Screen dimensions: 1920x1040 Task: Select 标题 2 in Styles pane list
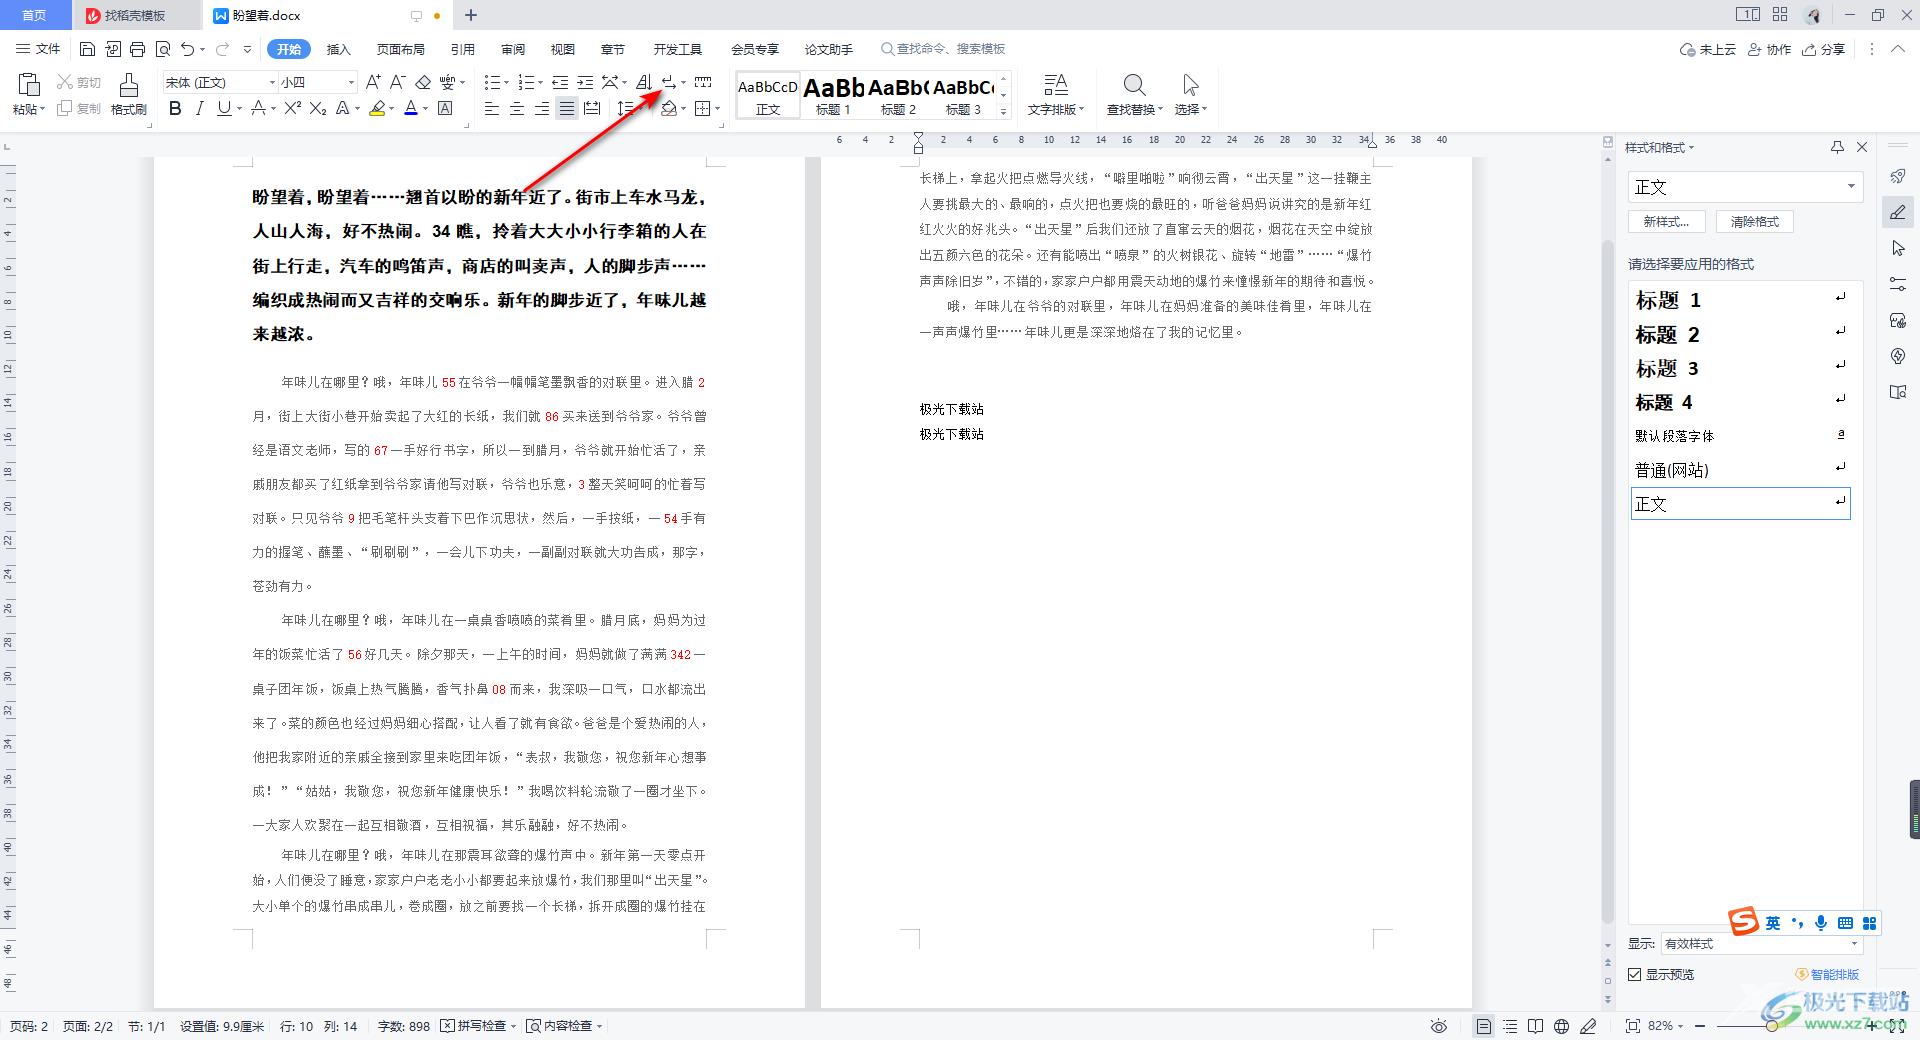pos(1740,334)
